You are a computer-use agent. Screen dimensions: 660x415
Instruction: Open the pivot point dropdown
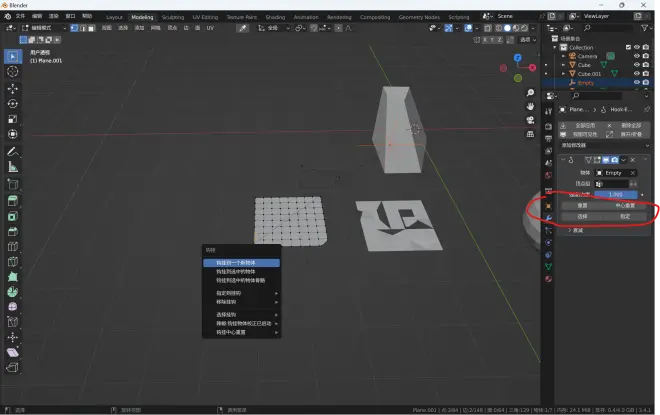point(300,28)
